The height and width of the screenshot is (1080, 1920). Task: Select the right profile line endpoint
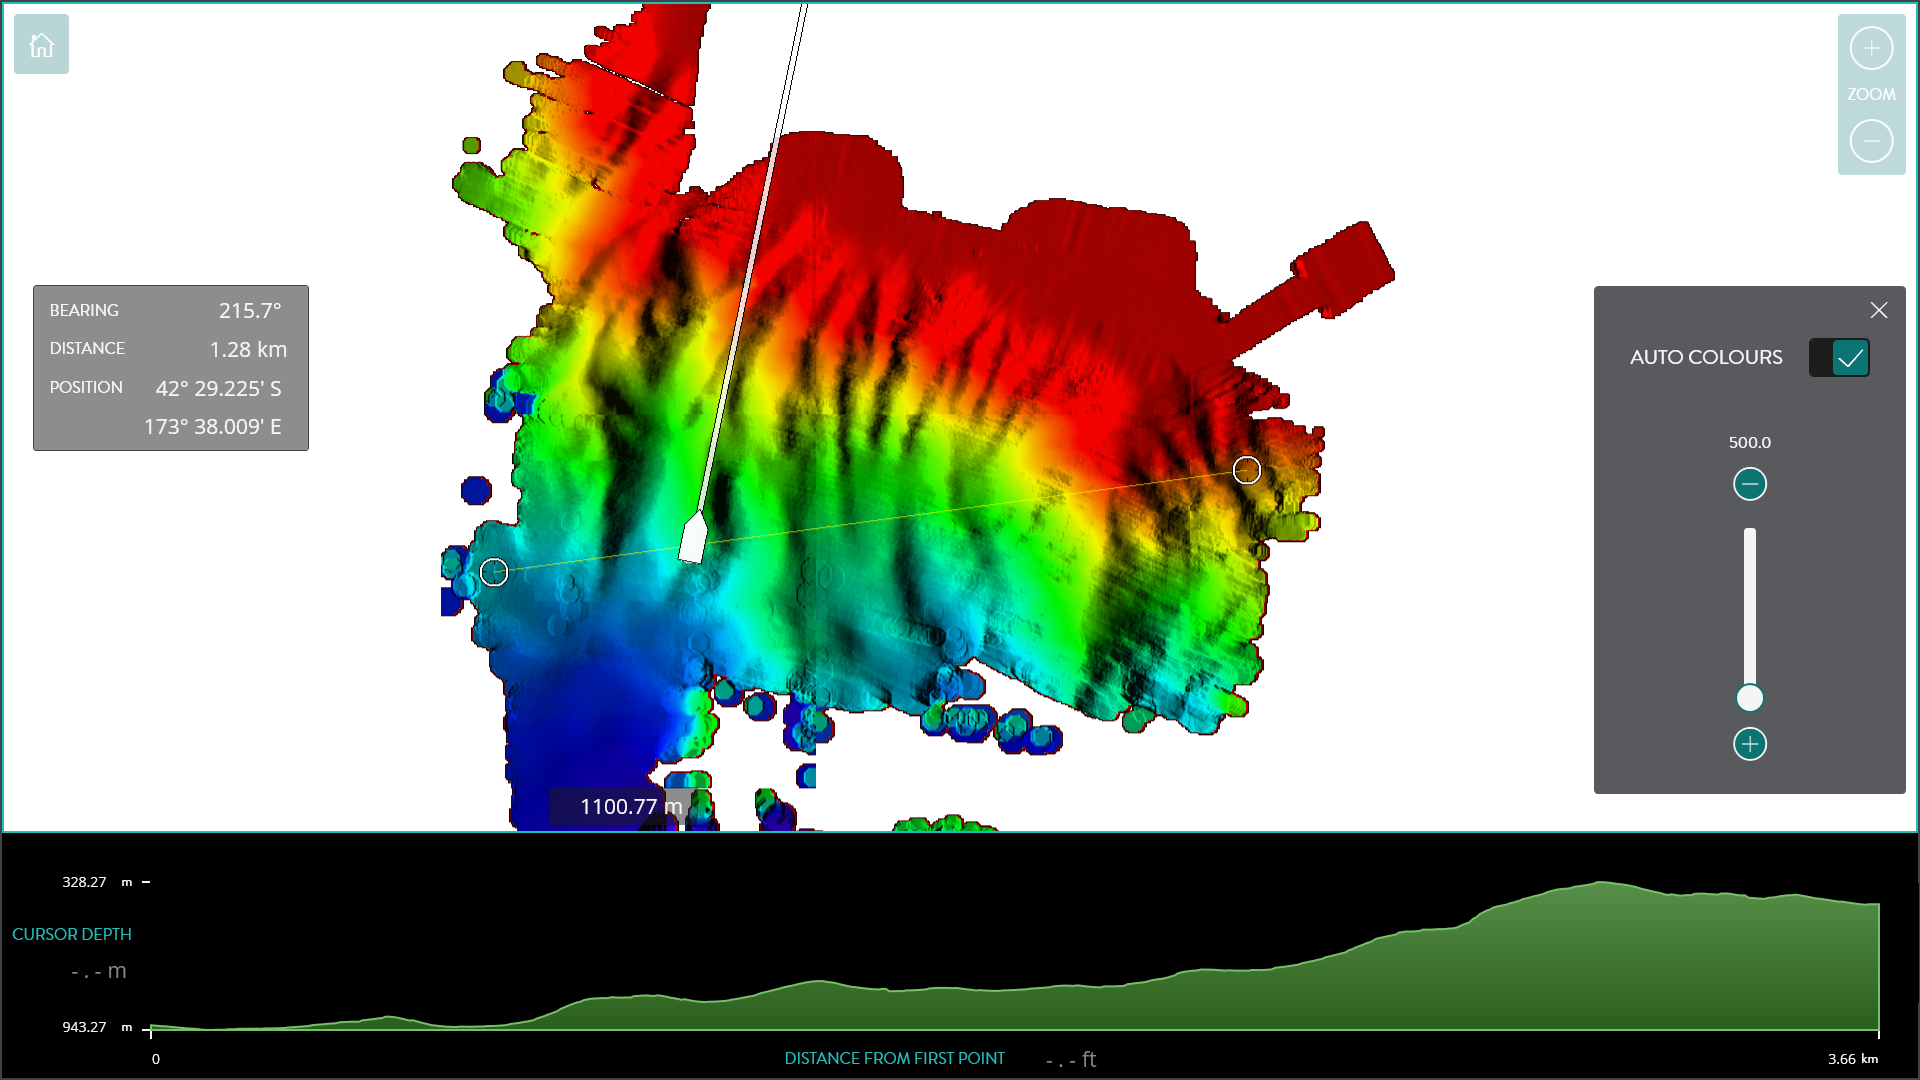[x=1247, y=470]
